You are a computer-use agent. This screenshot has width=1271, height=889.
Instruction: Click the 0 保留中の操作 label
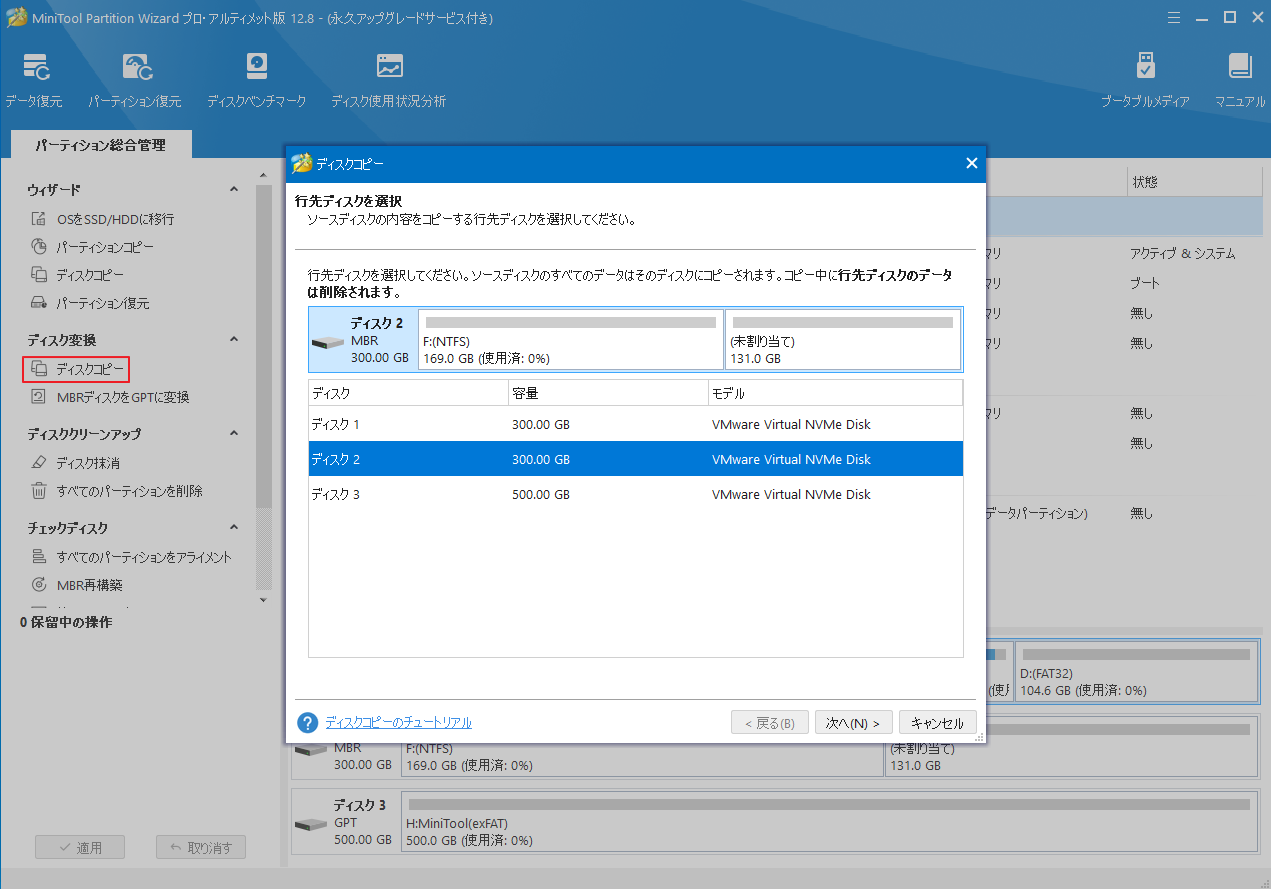[66, 622]
